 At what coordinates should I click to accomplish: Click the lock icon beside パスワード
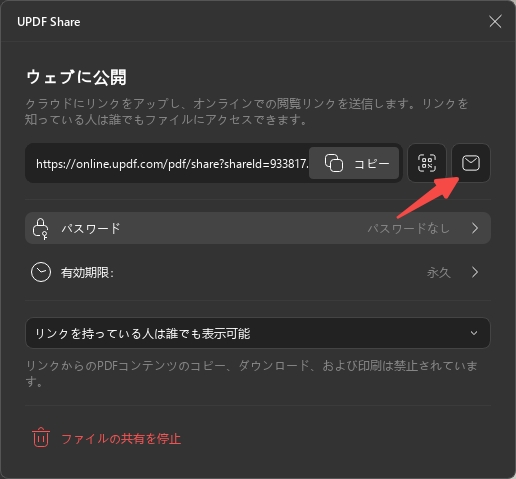(x=40, y=229)
